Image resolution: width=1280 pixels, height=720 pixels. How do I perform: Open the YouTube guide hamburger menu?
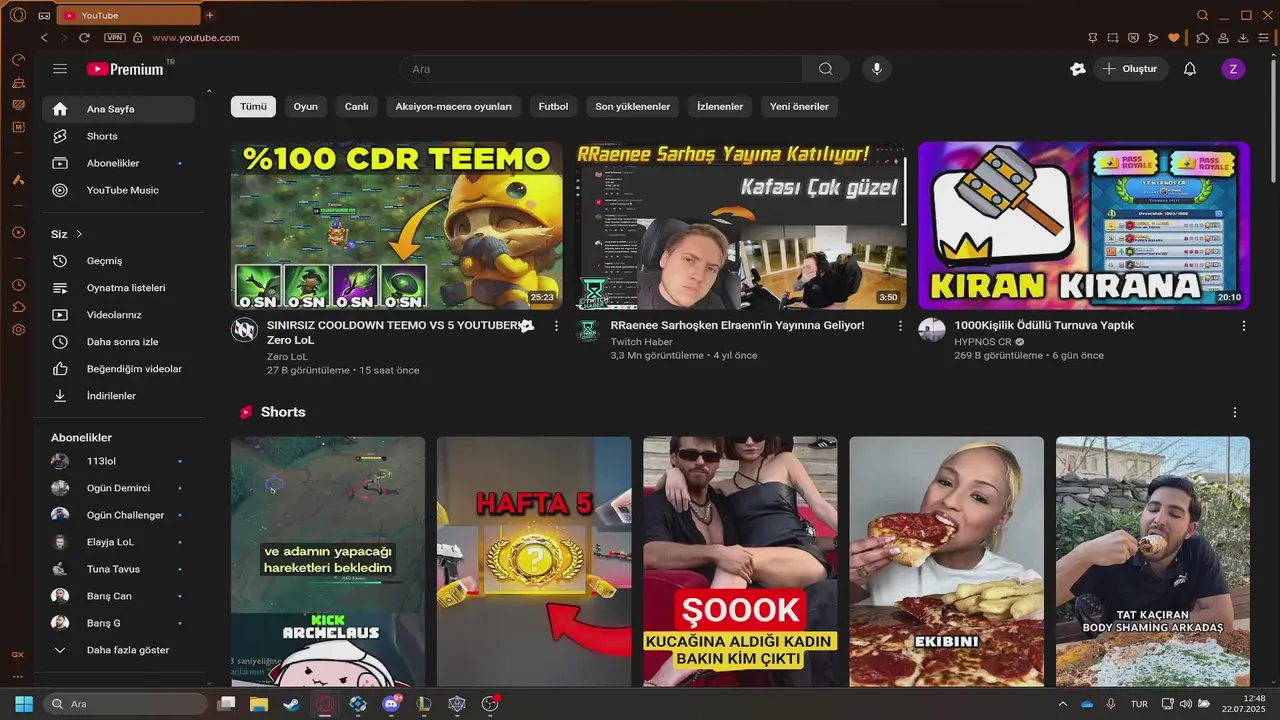pyautogui.click(x=60, y=69)
